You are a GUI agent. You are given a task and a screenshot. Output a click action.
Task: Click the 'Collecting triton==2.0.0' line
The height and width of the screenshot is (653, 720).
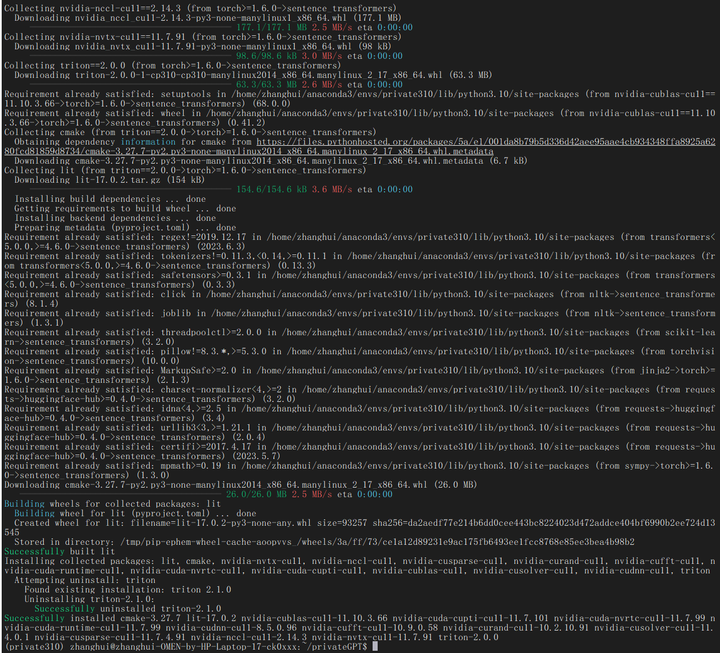[173, 65]
